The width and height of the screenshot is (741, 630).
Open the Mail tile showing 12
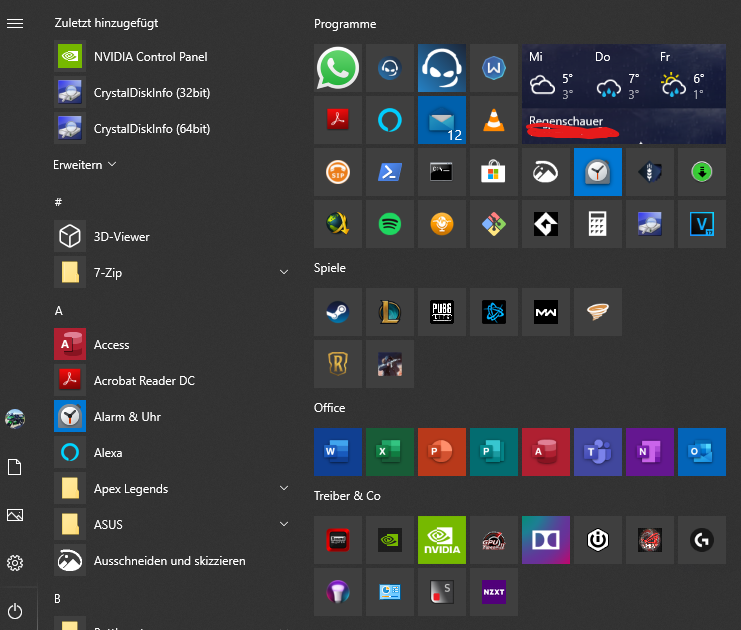click(442, 120)
